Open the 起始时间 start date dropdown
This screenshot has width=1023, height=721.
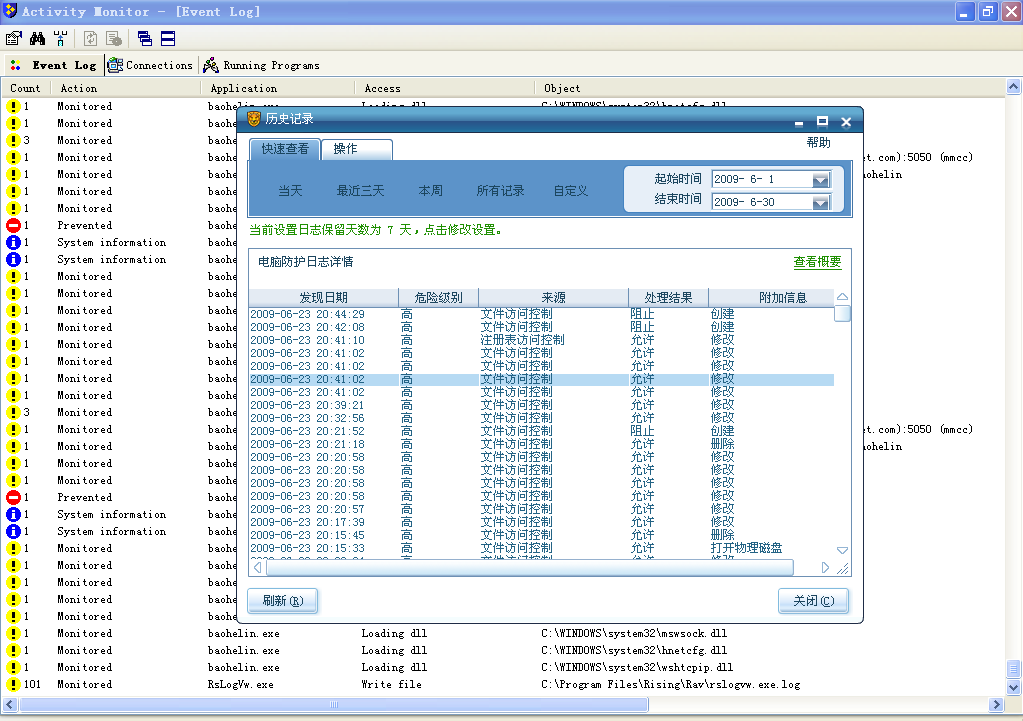click(821, 180)
